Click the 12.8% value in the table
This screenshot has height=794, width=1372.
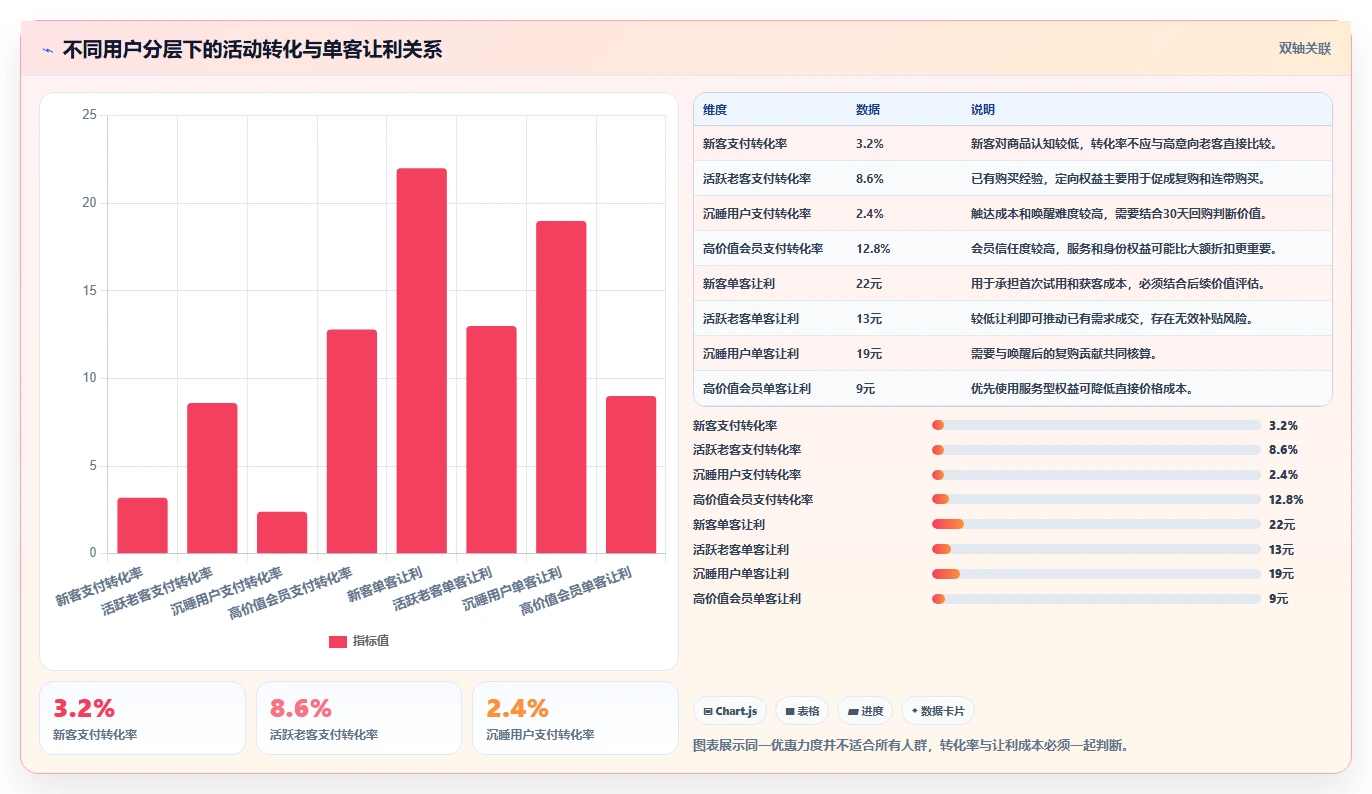(873, 249)
